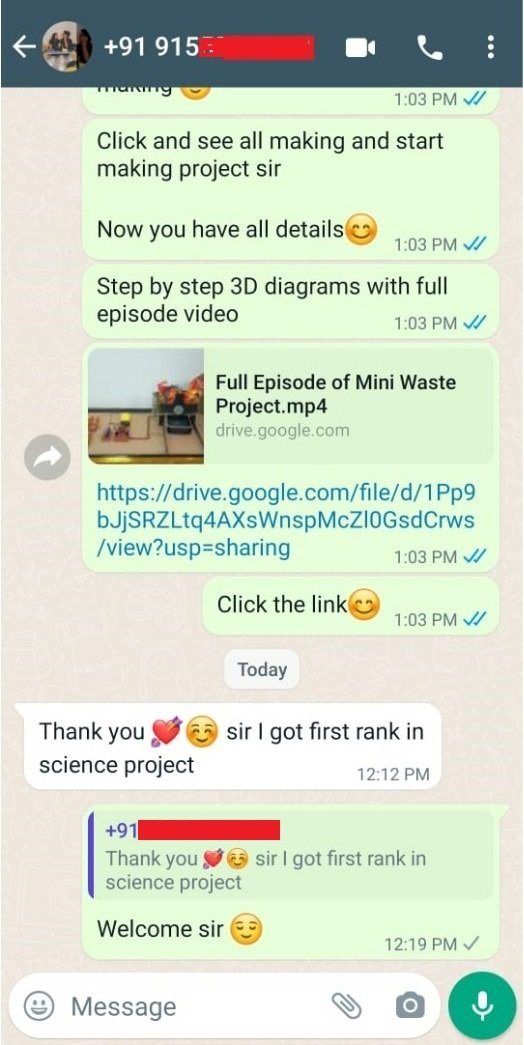524x1045 pixels.
Task: Tap the "Today" date chip
Action: [x=262, y=669]
